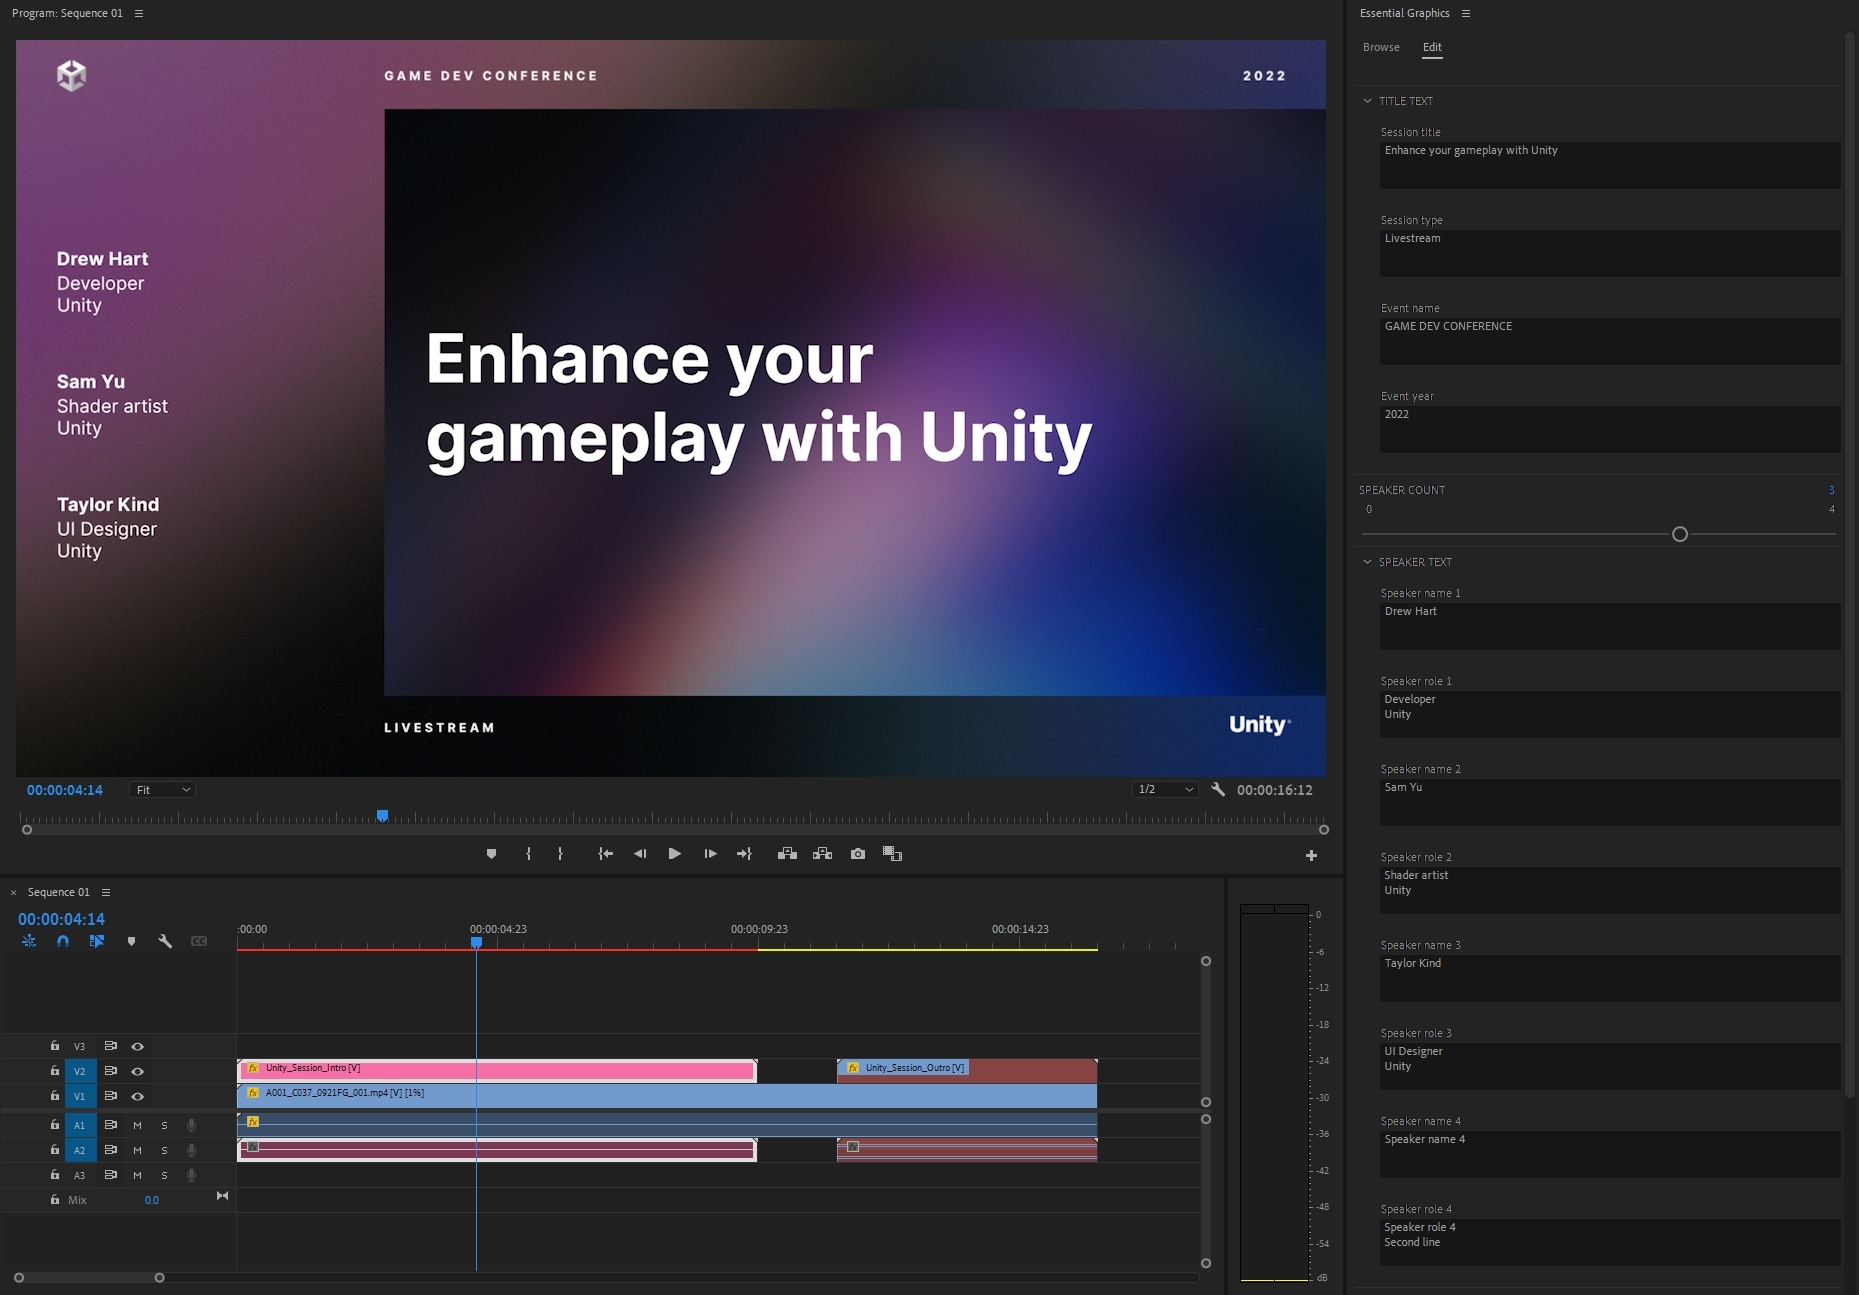Click the Mark Out button
1859x1295 pixels.
[x=560, y=854]
